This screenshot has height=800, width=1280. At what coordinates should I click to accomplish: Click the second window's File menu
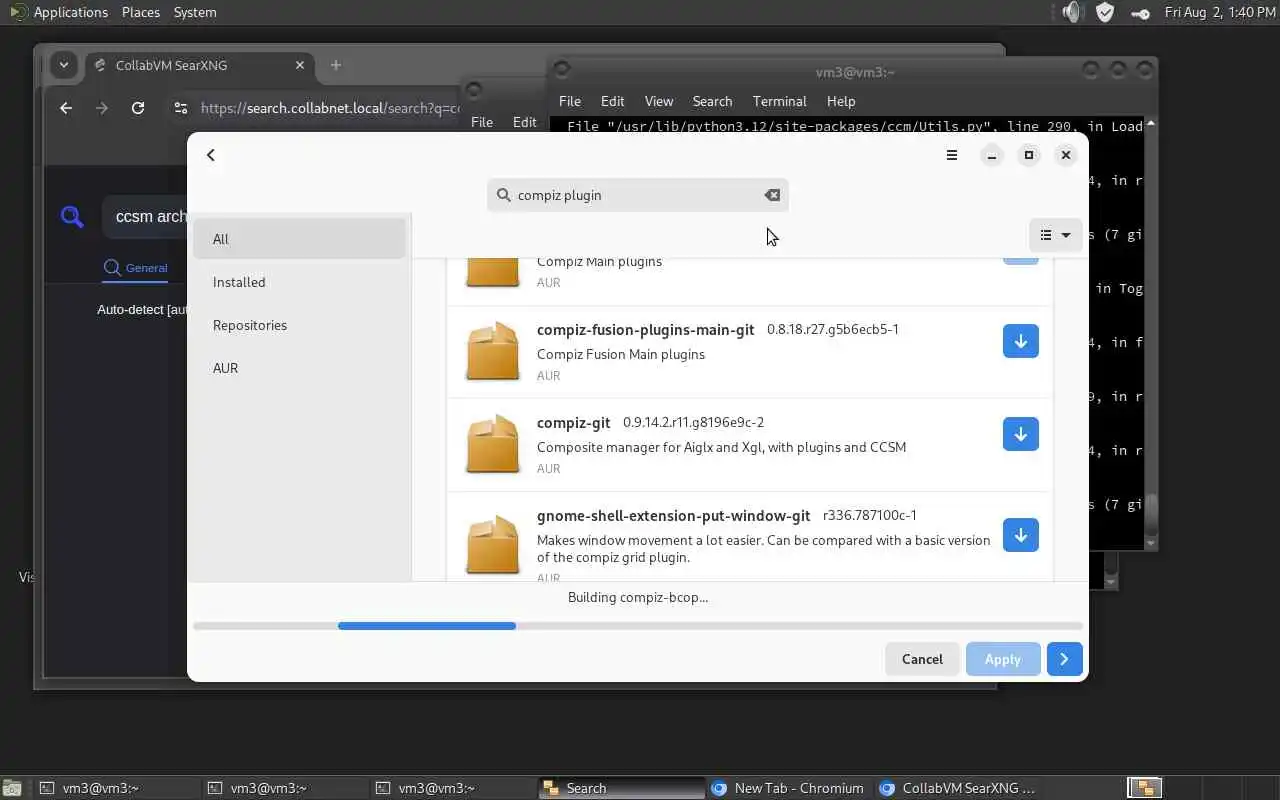(482, 122)
